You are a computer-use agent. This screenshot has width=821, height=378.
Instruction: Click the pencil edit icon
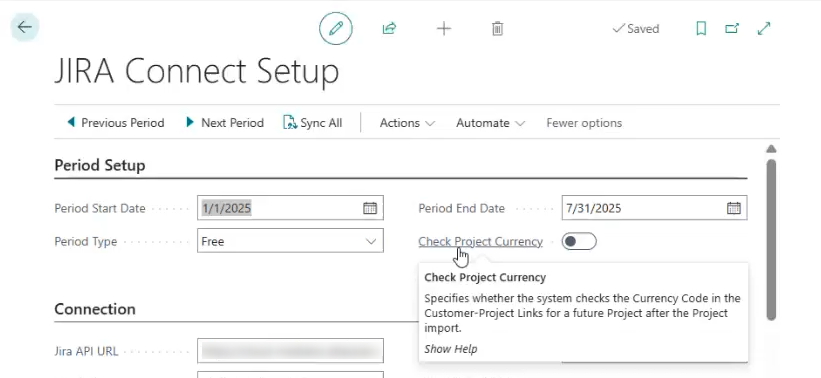pos(336,28)
